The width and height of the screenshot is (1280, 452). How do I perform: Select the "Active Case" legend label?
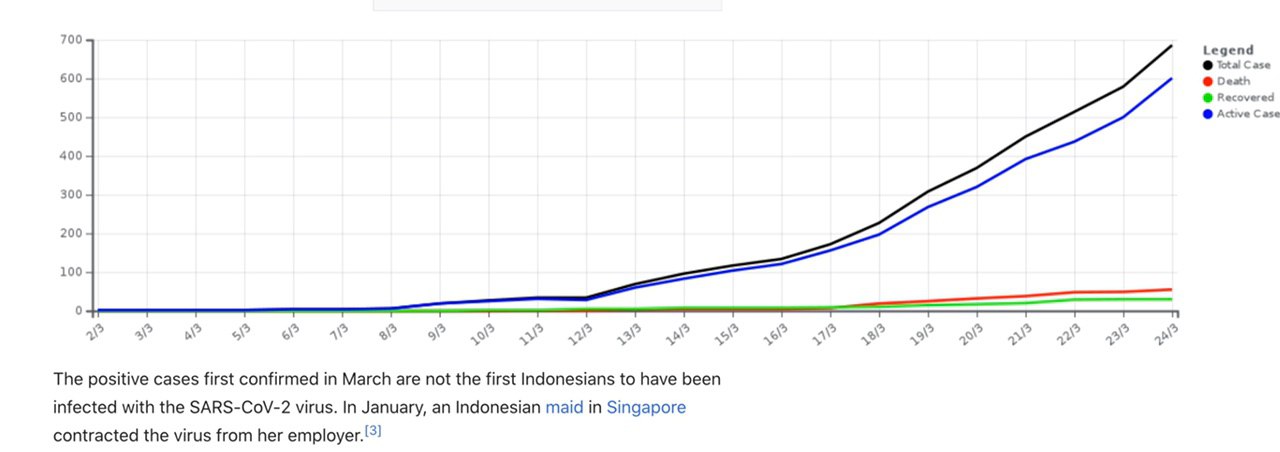pos(1247,114)
